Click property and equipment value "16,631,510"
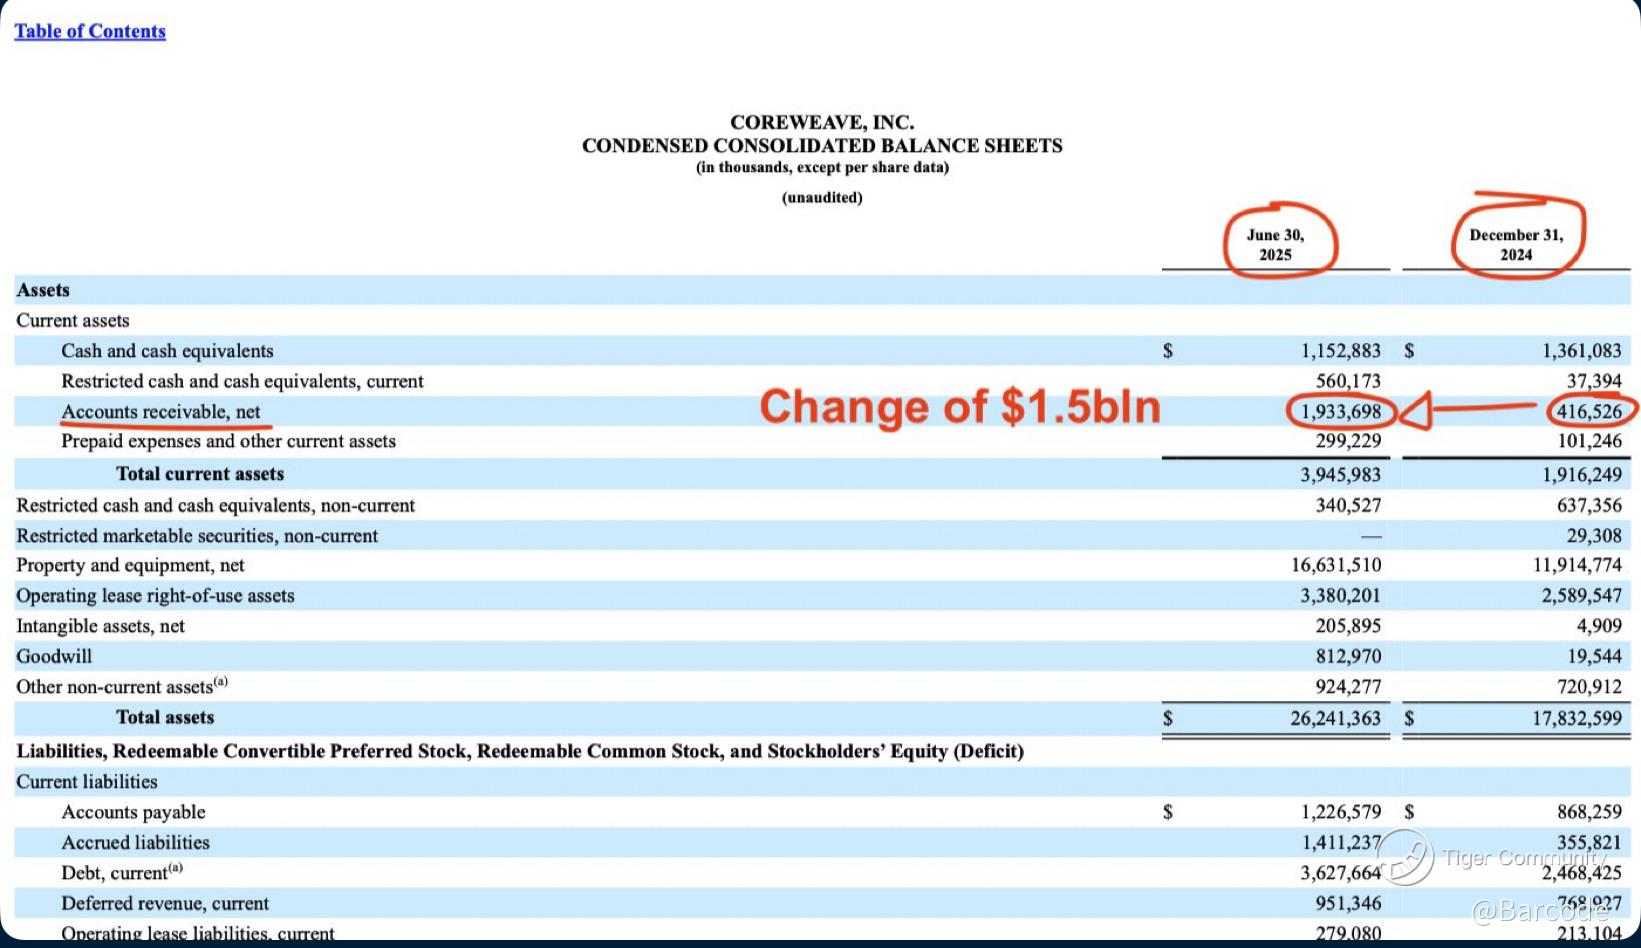This screenshot has width=1641, height=948. (1336, 566)
